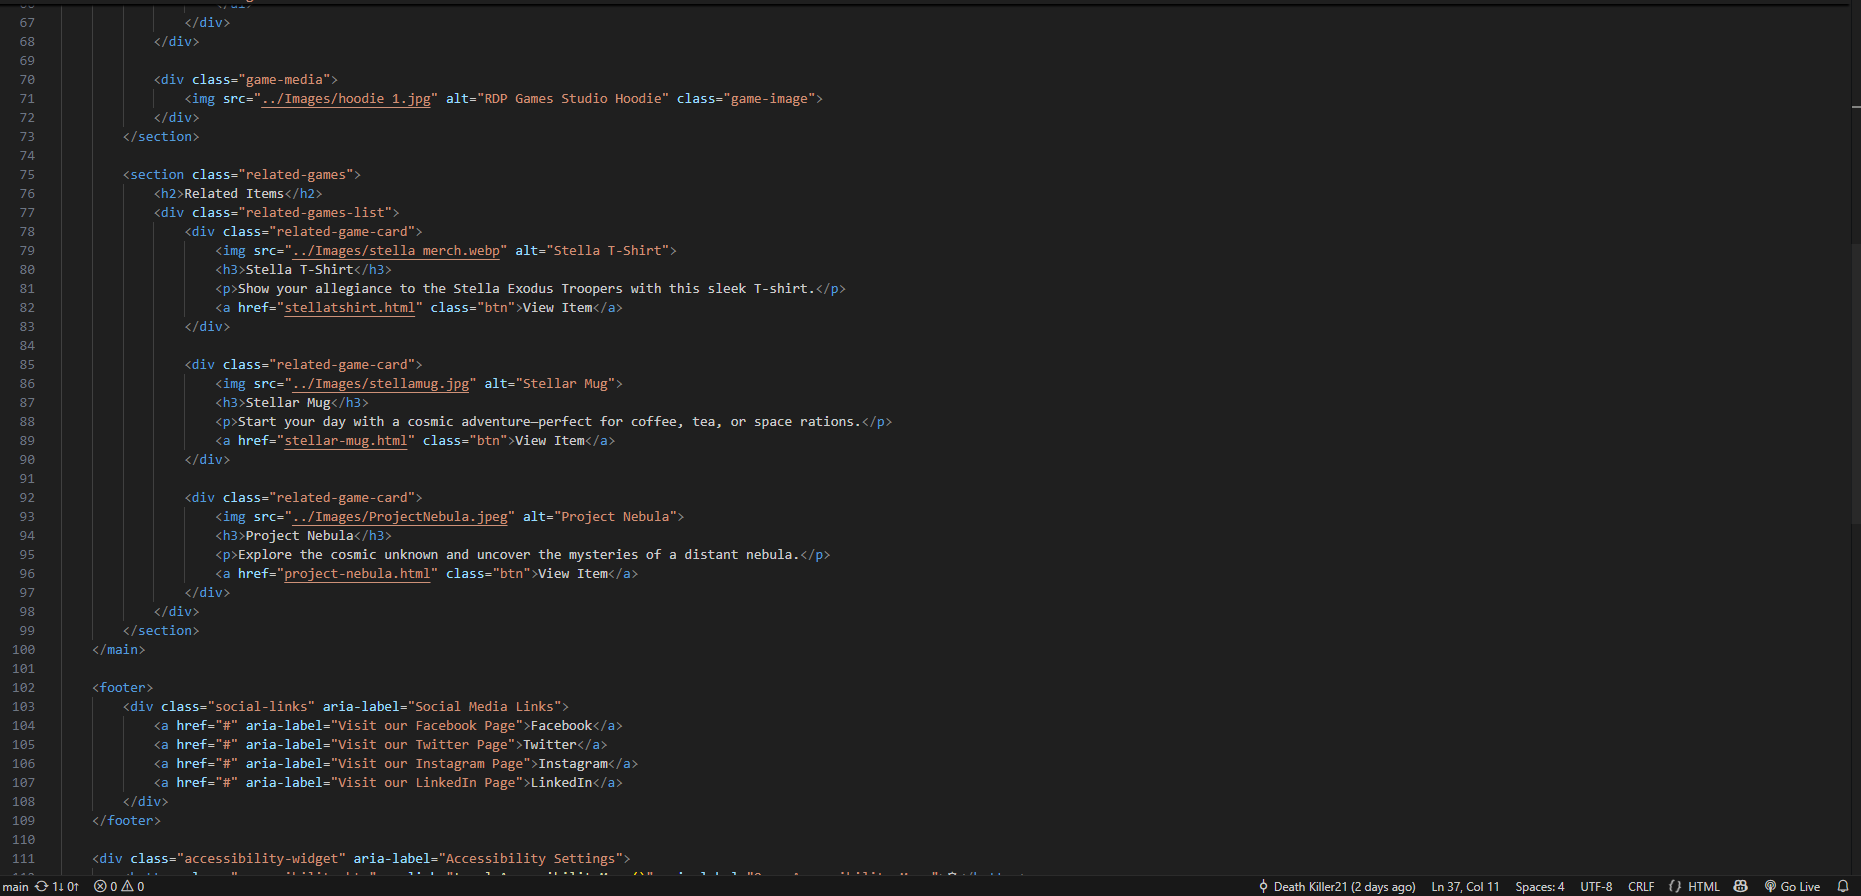Open the git branch picker labeled main
Screen dimensions: 1861x896
click(16, 887)
